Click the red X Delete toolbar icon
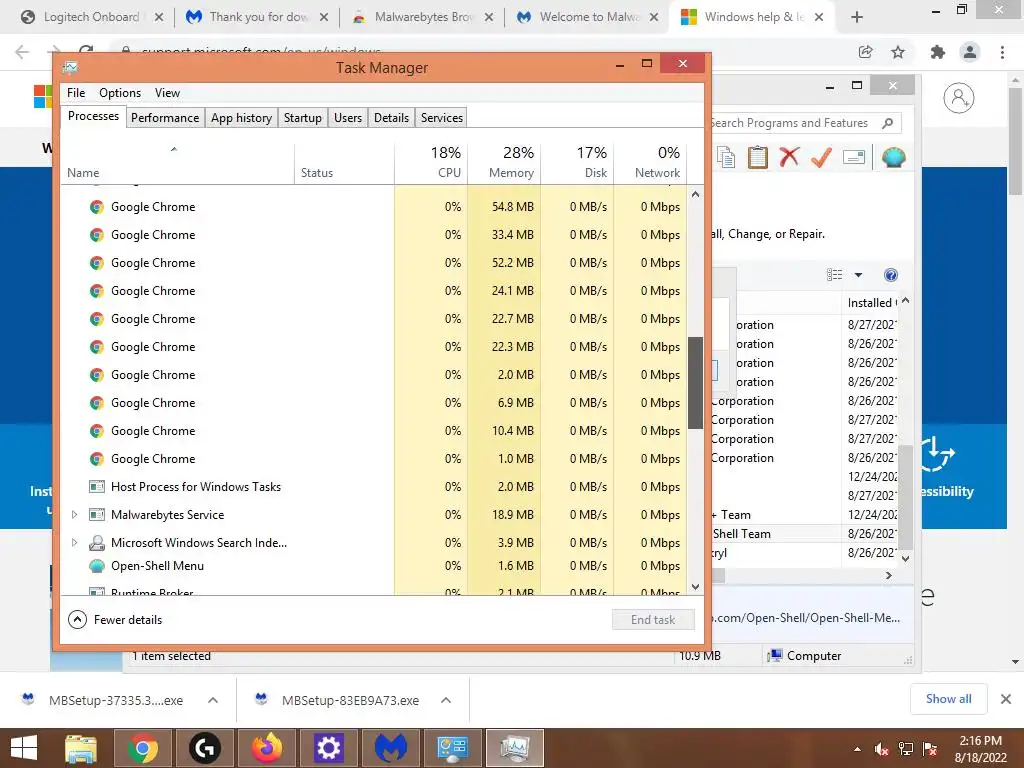This screenshot has width=1024, height=768. pos(790,157)
